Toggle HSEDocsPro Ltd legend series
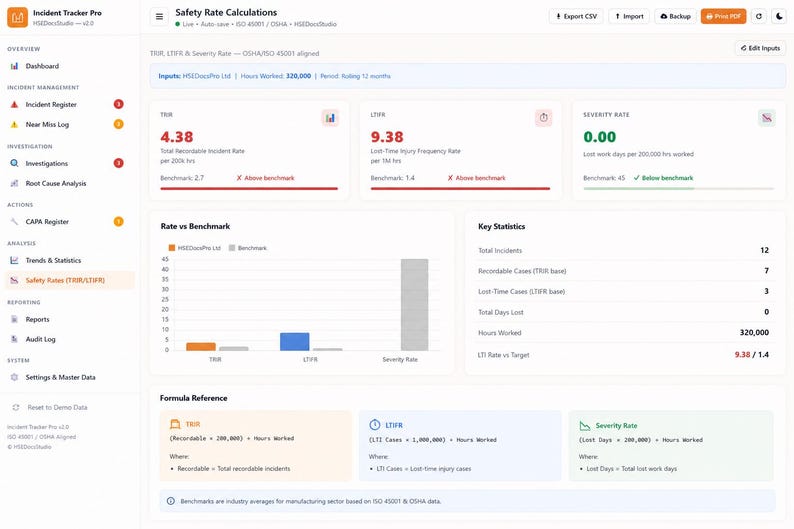This screenshot has width=794, height=529. 194,248
